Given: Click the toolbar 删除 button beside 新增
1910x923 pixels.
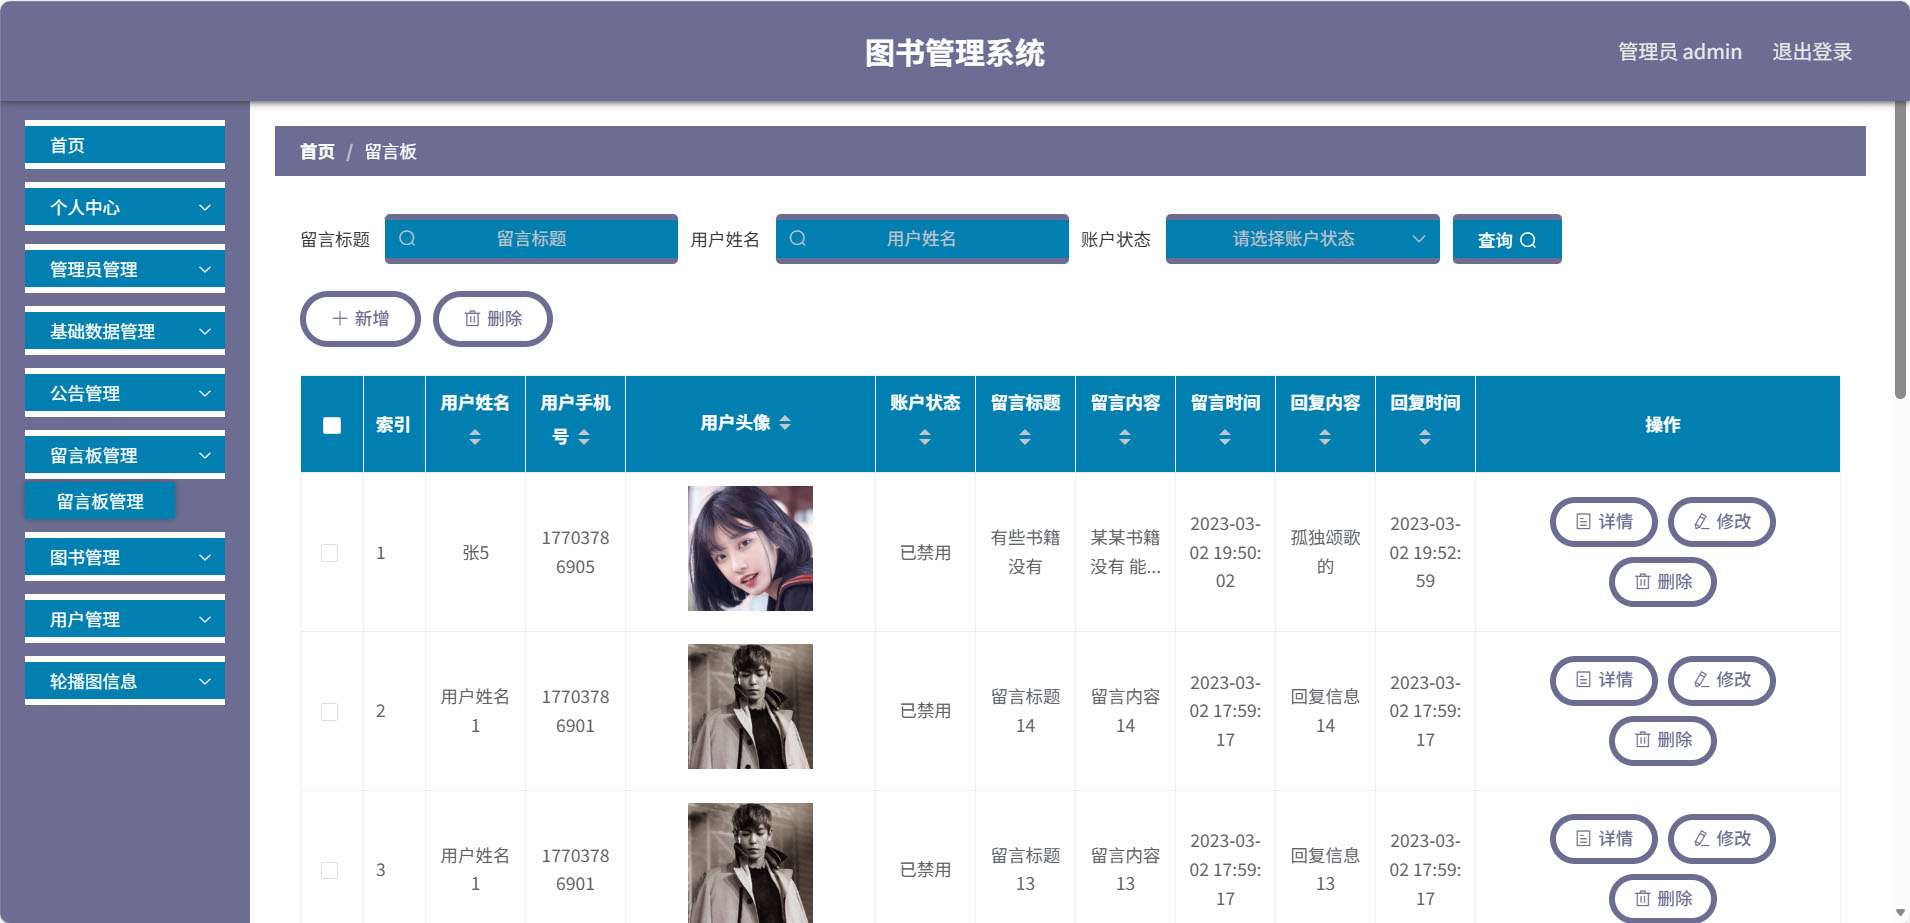Looking at the screenshot, I should (x=492, y=319).
